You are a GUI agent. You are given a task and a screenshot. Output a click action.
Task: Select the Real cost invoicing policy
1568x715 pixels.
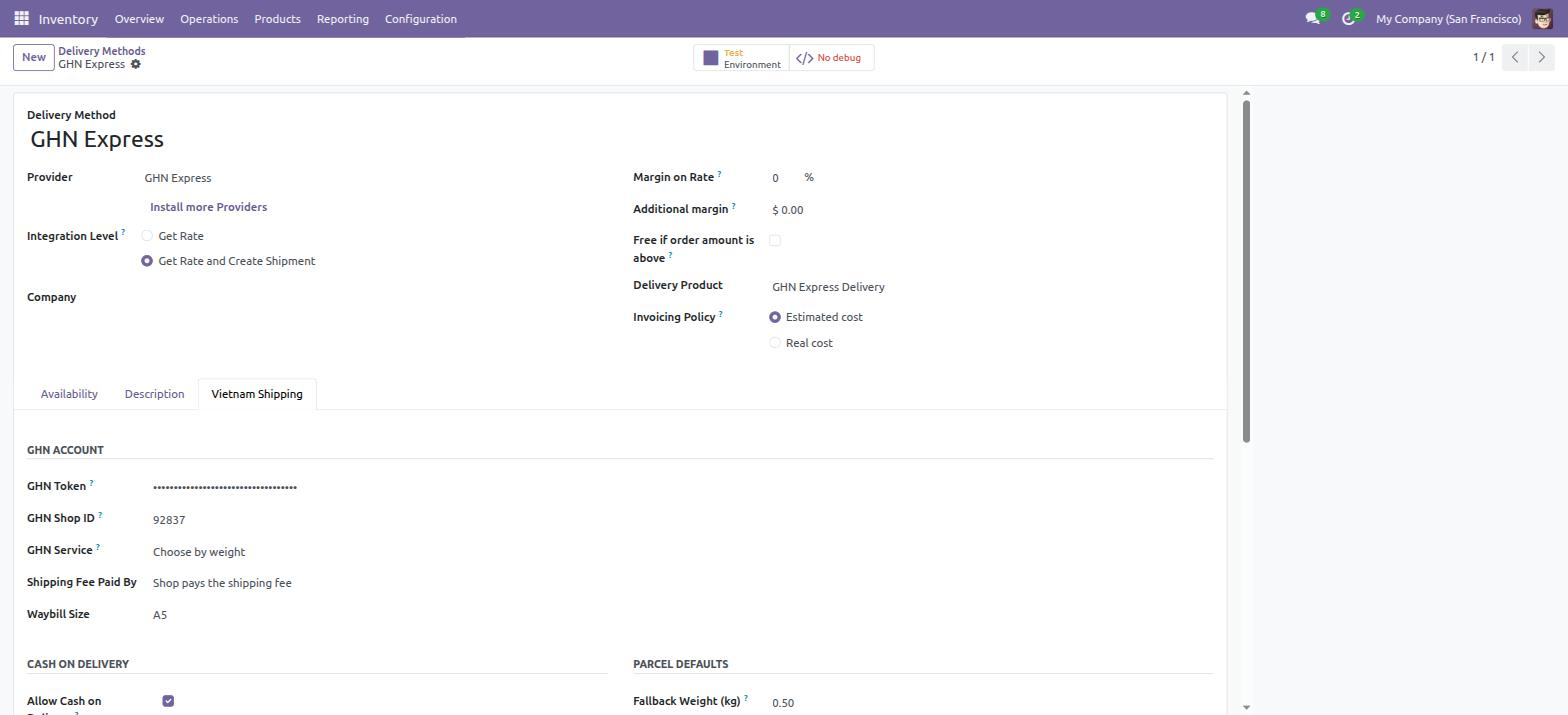click(775, 343)
